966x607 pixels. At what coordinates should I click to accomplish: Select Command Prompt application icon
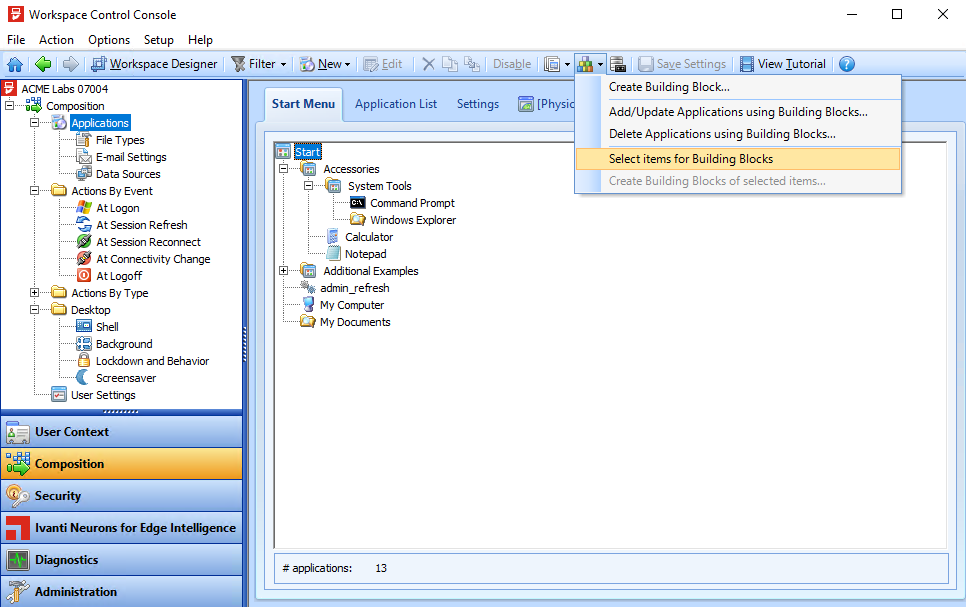point(357,203)
